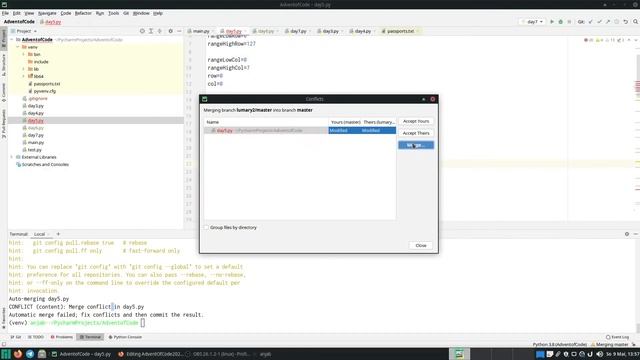Open the Git menu
This screenshot has height=360, width=640.
[x=126, y=13]
